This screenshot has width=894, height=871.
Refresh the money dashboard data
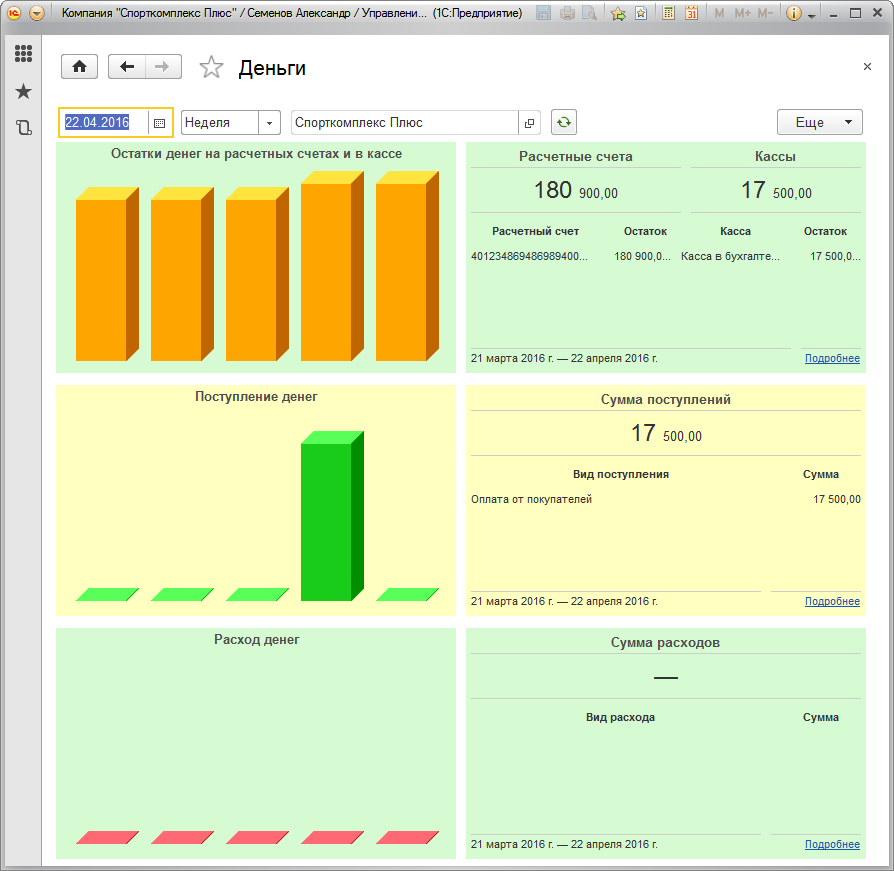[564, 122]
